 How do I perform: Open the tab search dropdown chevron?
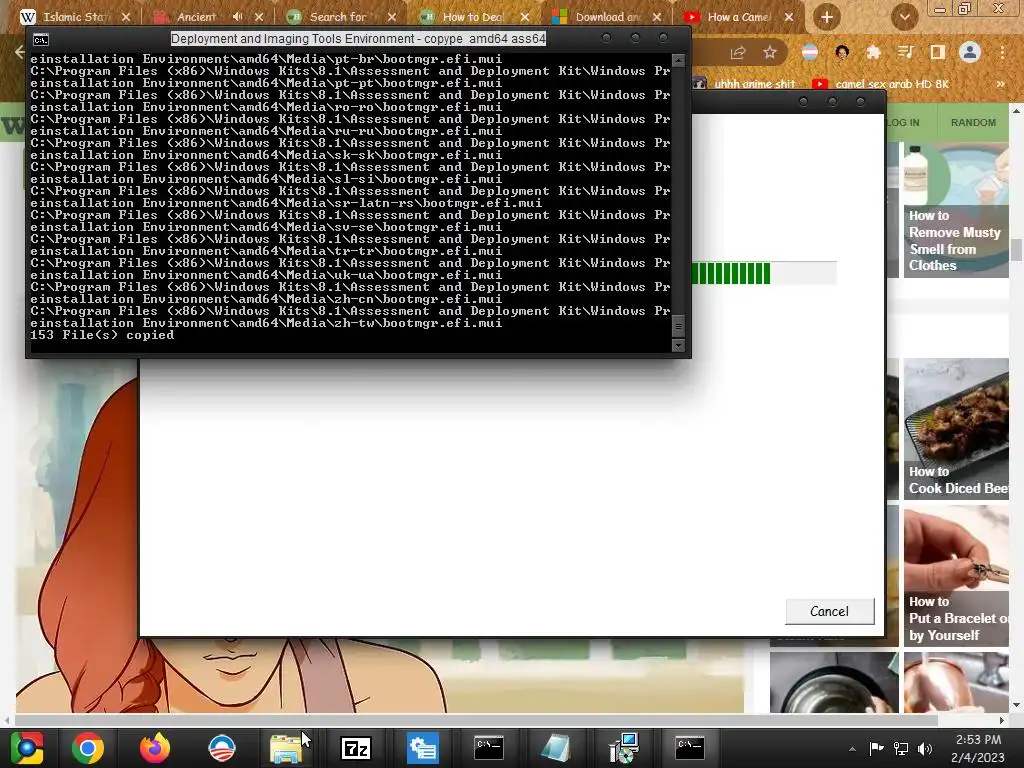904,18
